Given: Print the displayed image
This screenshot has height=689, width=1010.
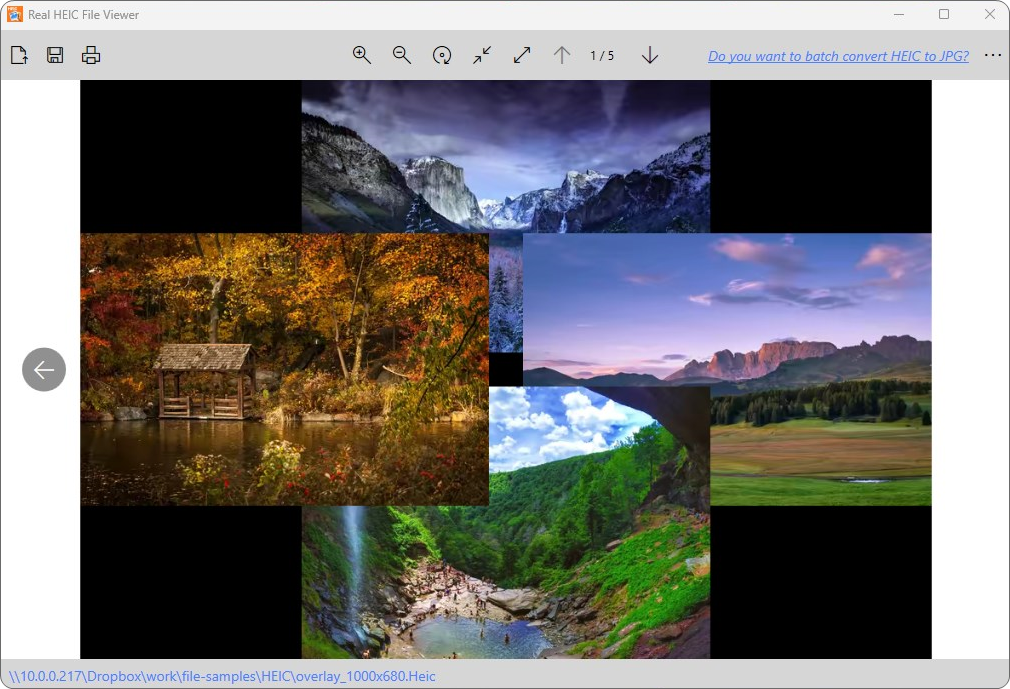Looking at the screenshot, I should tap(91, 56).
